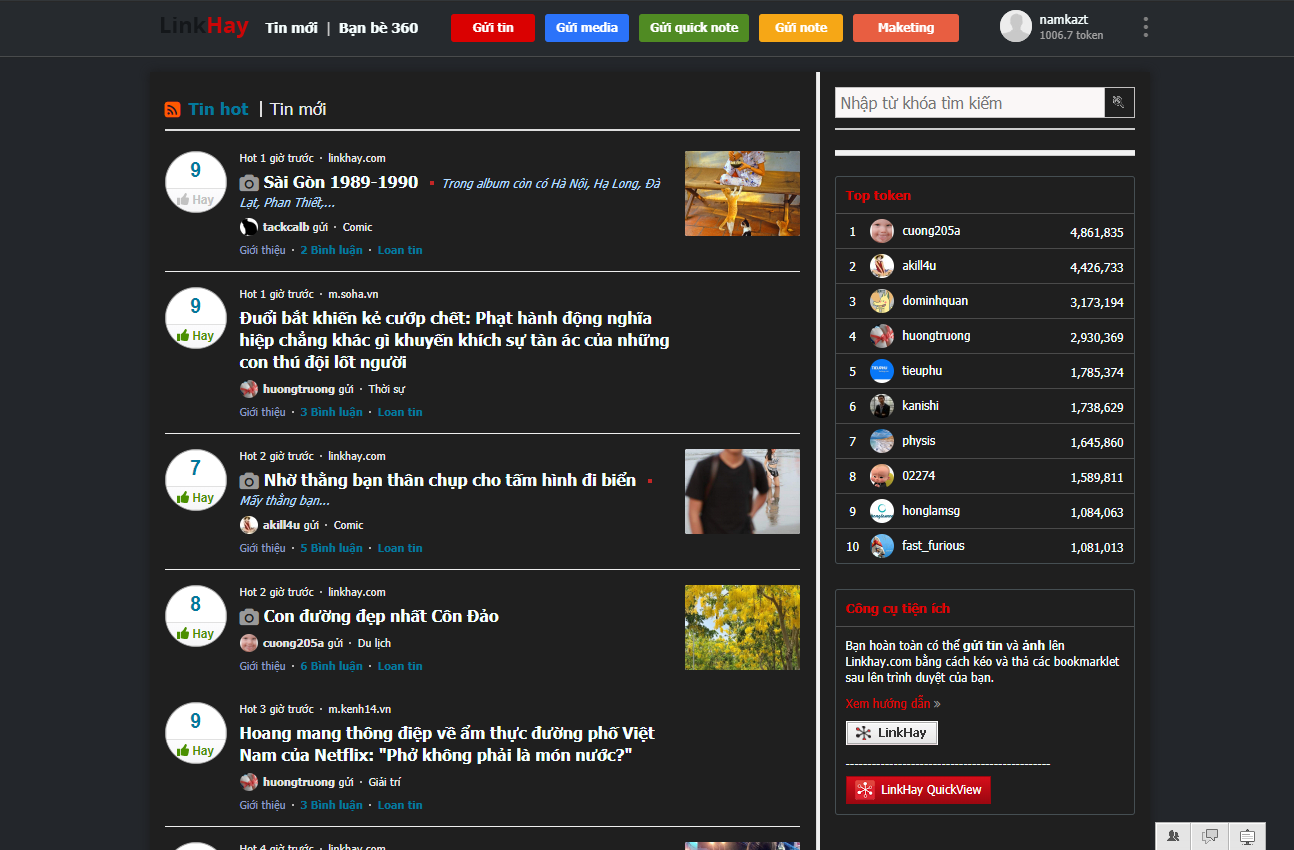Click the search icon in the keyword box
This screenshot has height=850, width=1294.
(x=1119, y=103)
